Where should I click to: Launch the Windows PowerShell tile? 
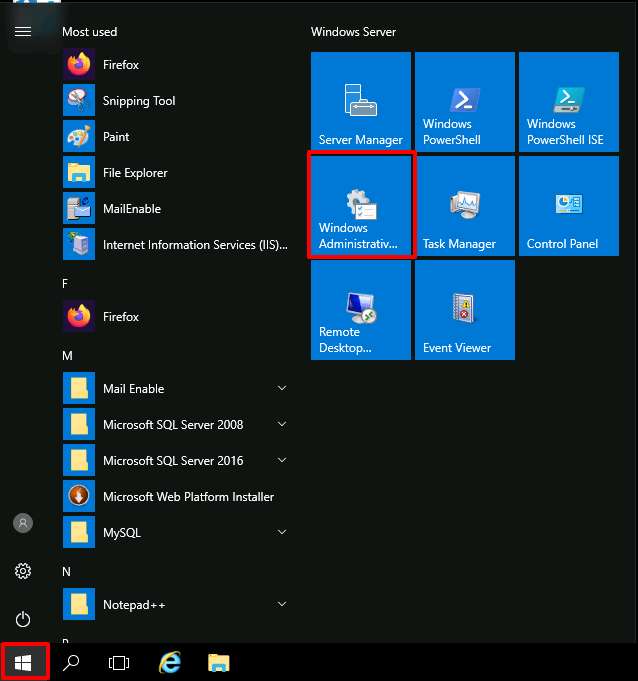tap(465, 102)
